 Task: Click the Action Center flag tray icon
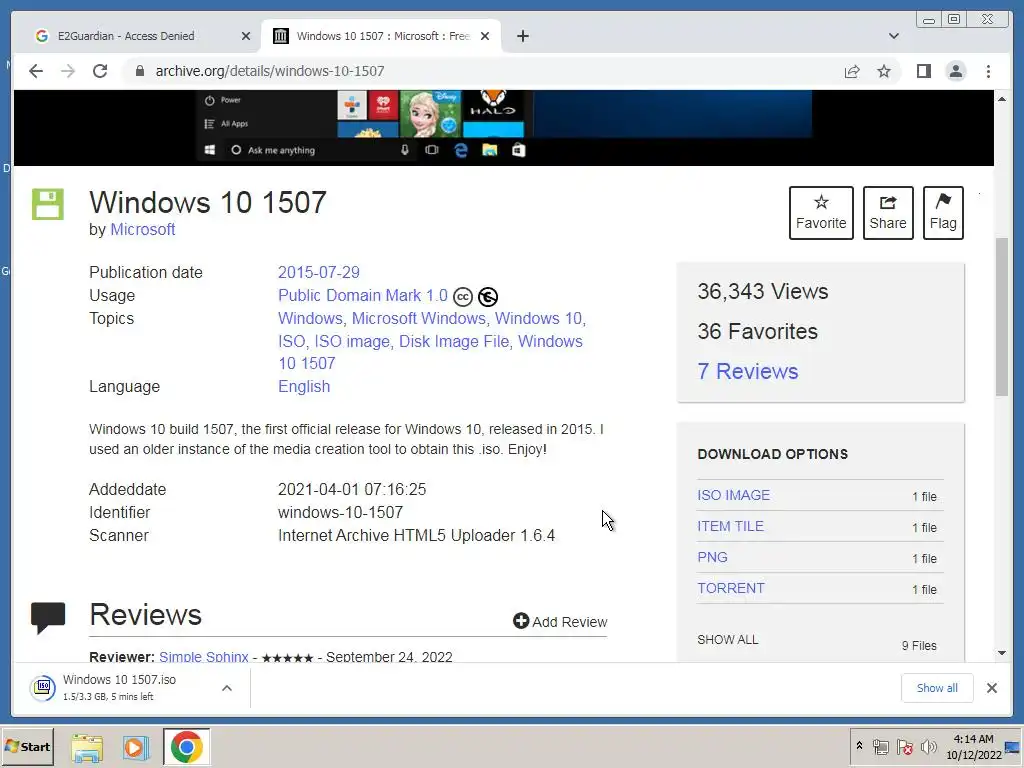pos(904,747)
